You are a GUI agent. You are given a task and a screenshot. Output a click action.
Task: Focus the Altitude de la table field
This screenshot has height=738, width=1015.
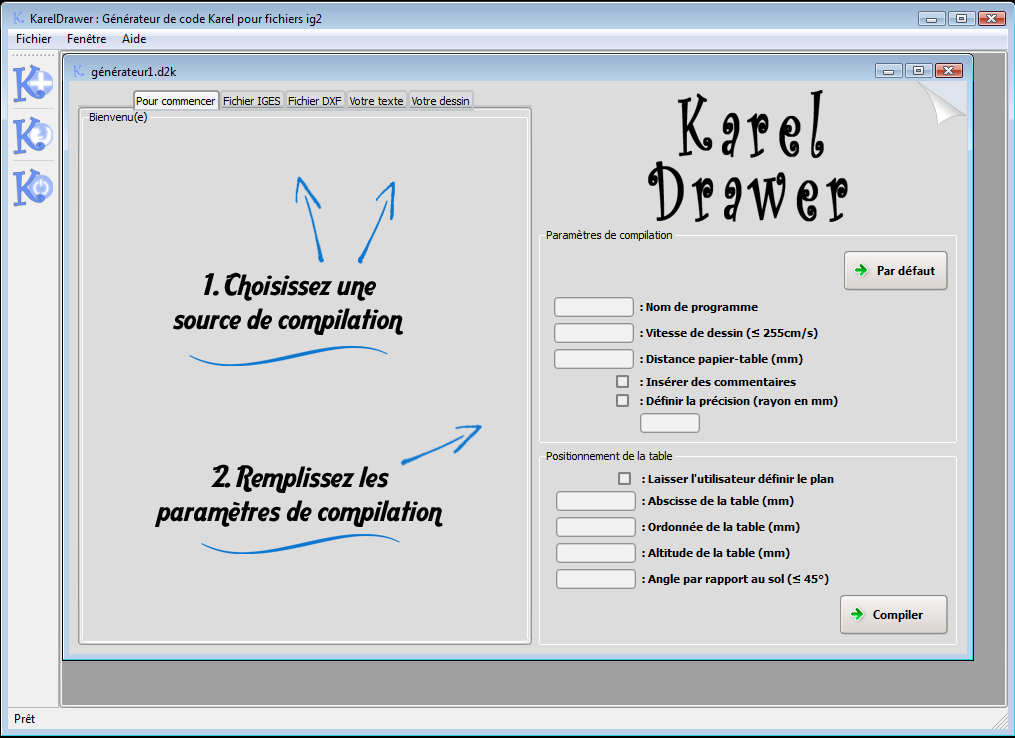[x=596, y=553]
